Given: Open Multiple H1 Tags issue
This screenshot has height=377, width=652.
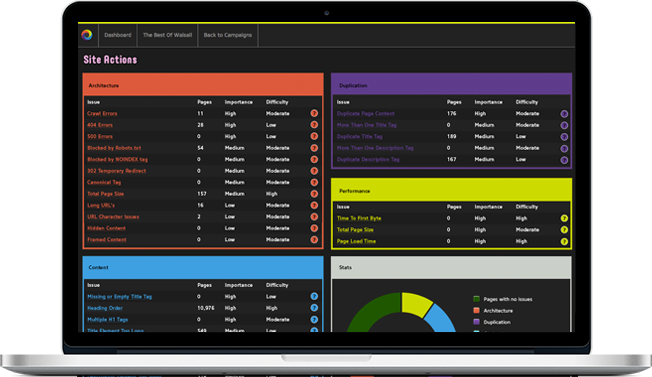Looking at the screenshot, I should pos(108,320).
